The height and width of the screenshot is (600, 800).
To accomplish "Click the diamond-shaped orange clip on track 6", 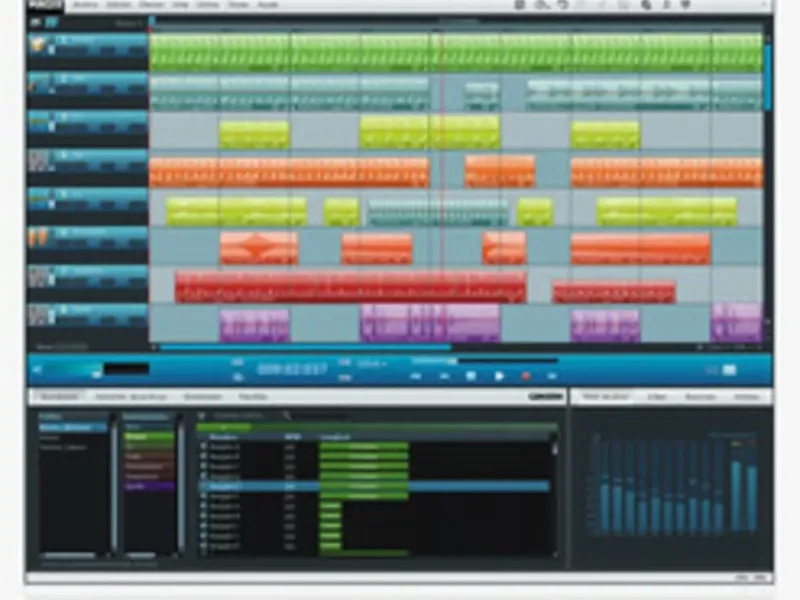I will (x=259, y=248).
